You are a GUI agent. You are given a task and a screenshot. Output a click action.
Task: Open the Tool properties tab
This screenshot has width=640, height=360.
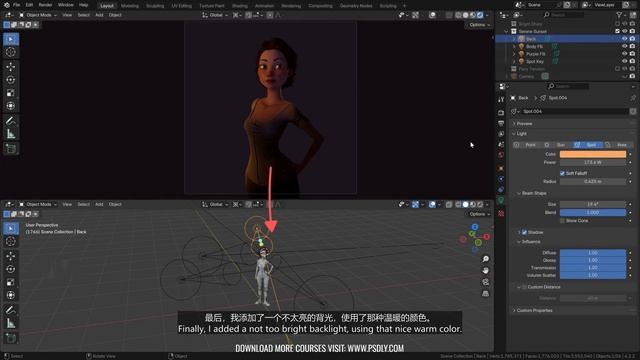pyautogui.click(x=501, y=100)
